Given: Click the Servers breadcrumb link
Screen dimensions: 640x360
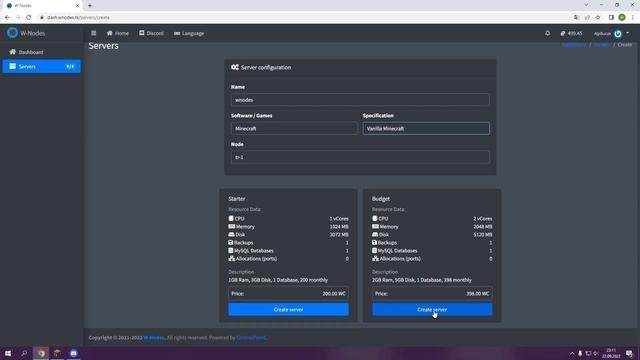Looking at the screenshot, I should tap(602, 44).
